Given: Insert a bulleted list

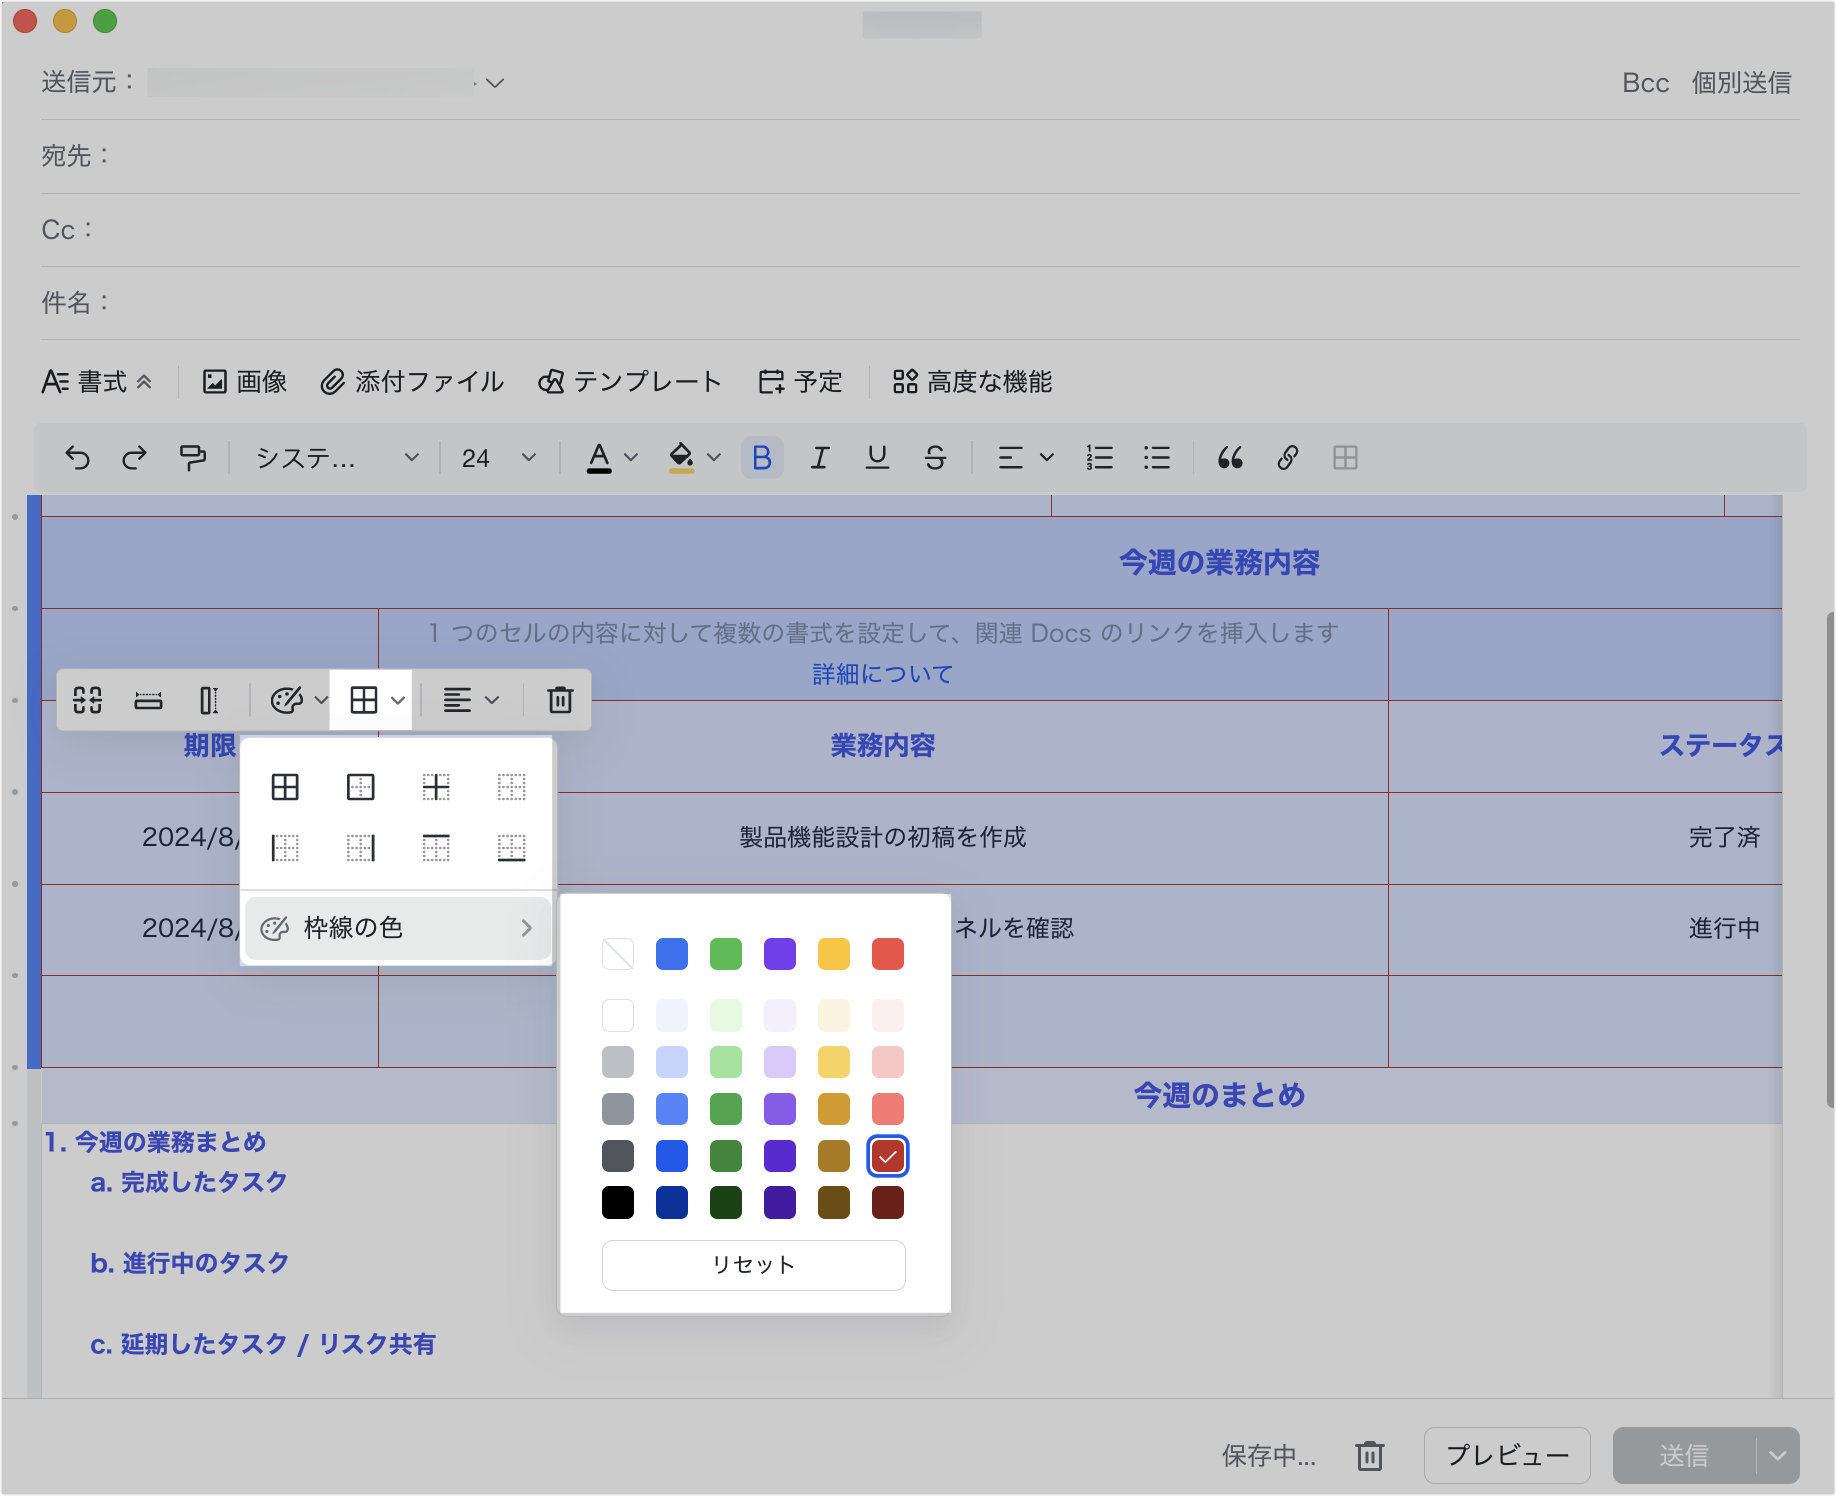Looking at the screenshot, I should pos(1157,458).
